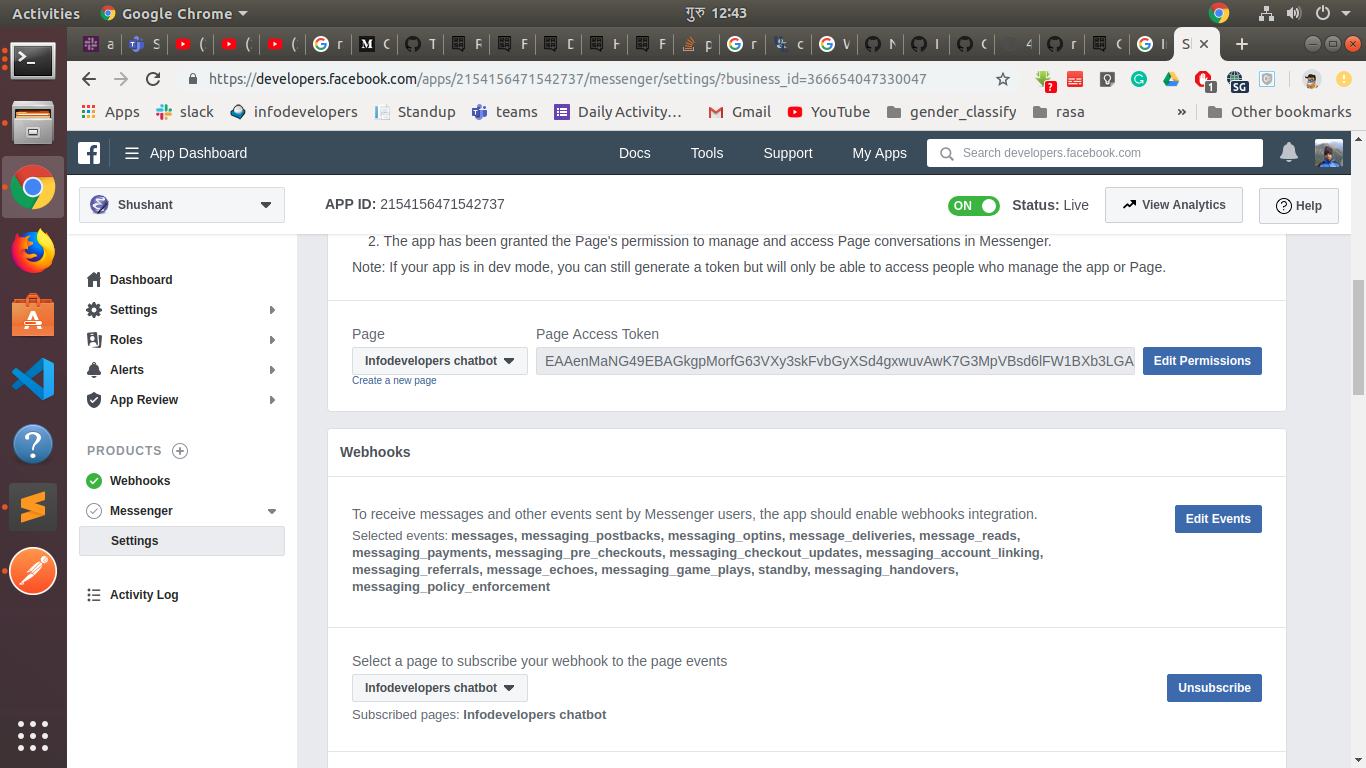The height and width of the screenshot is (768, 1366).
Task: Launch Visual Studio Code from the dock
Action: click(33, 379)
